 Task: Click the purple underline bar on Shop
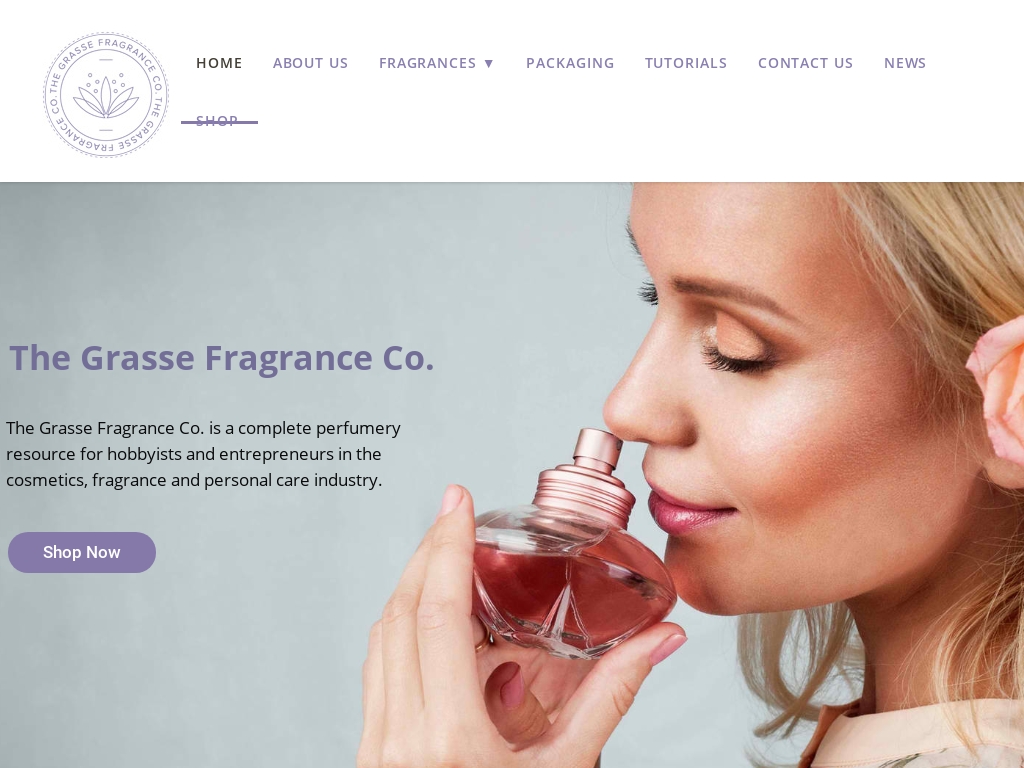pos(219,122)
